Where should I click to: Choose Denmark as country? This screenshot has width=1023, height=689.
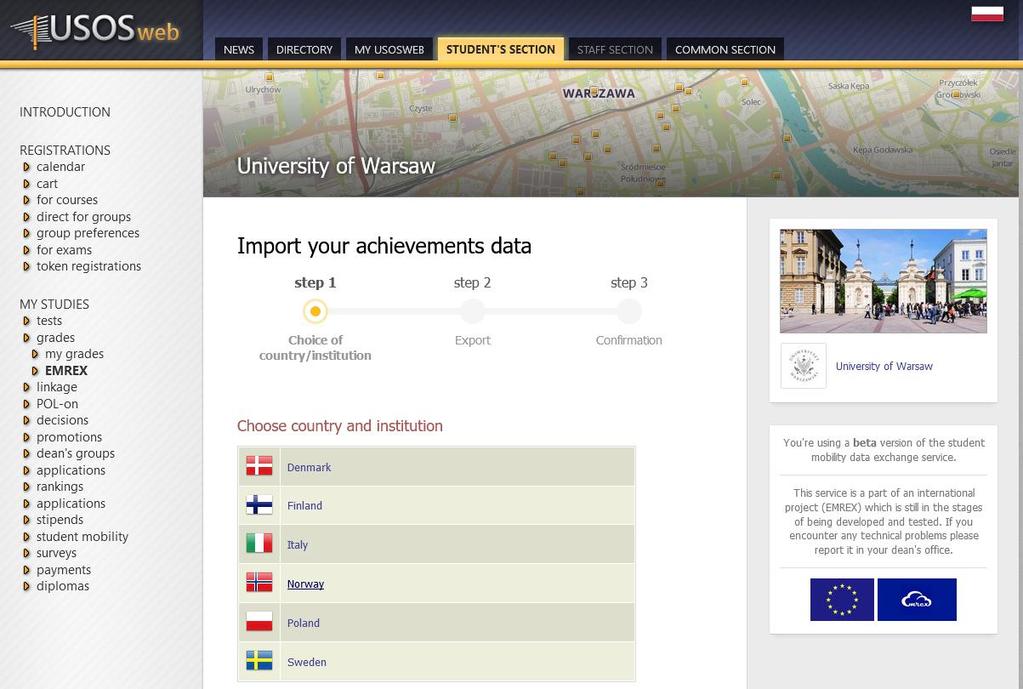point(309,467)
